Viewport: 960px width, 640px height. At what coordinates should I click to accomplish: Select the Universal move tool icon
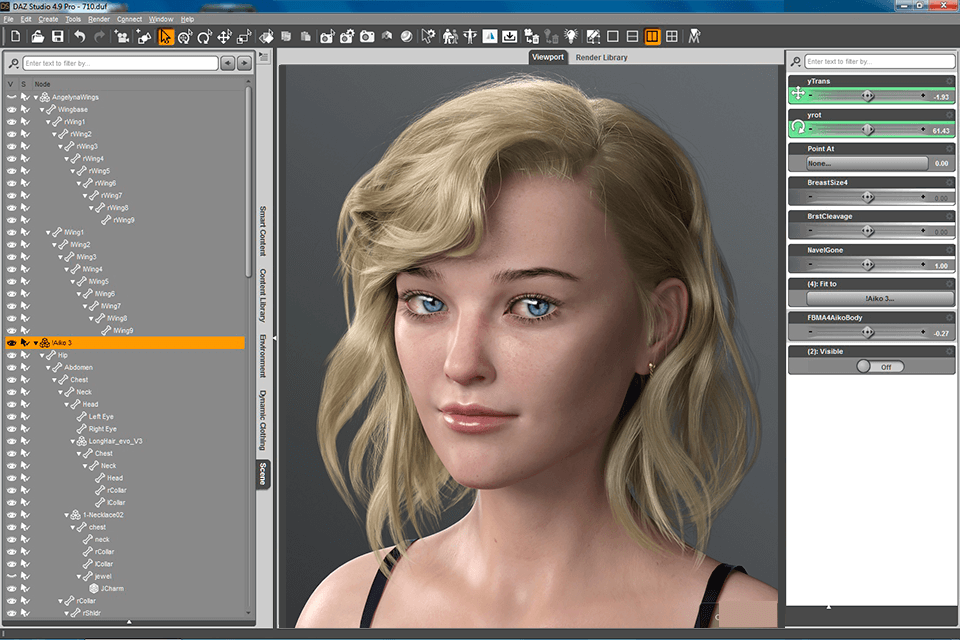click(x=185, y=37)
